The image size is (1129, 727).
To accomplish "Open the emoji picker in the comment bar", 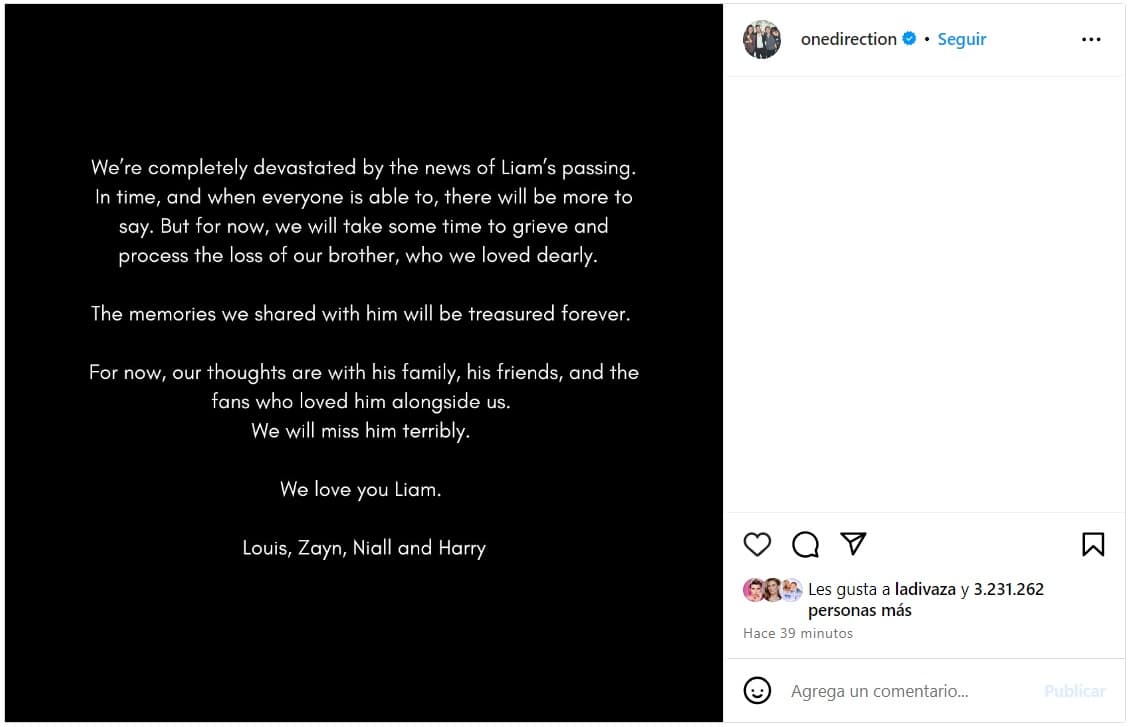I will (x=758, y=690).
